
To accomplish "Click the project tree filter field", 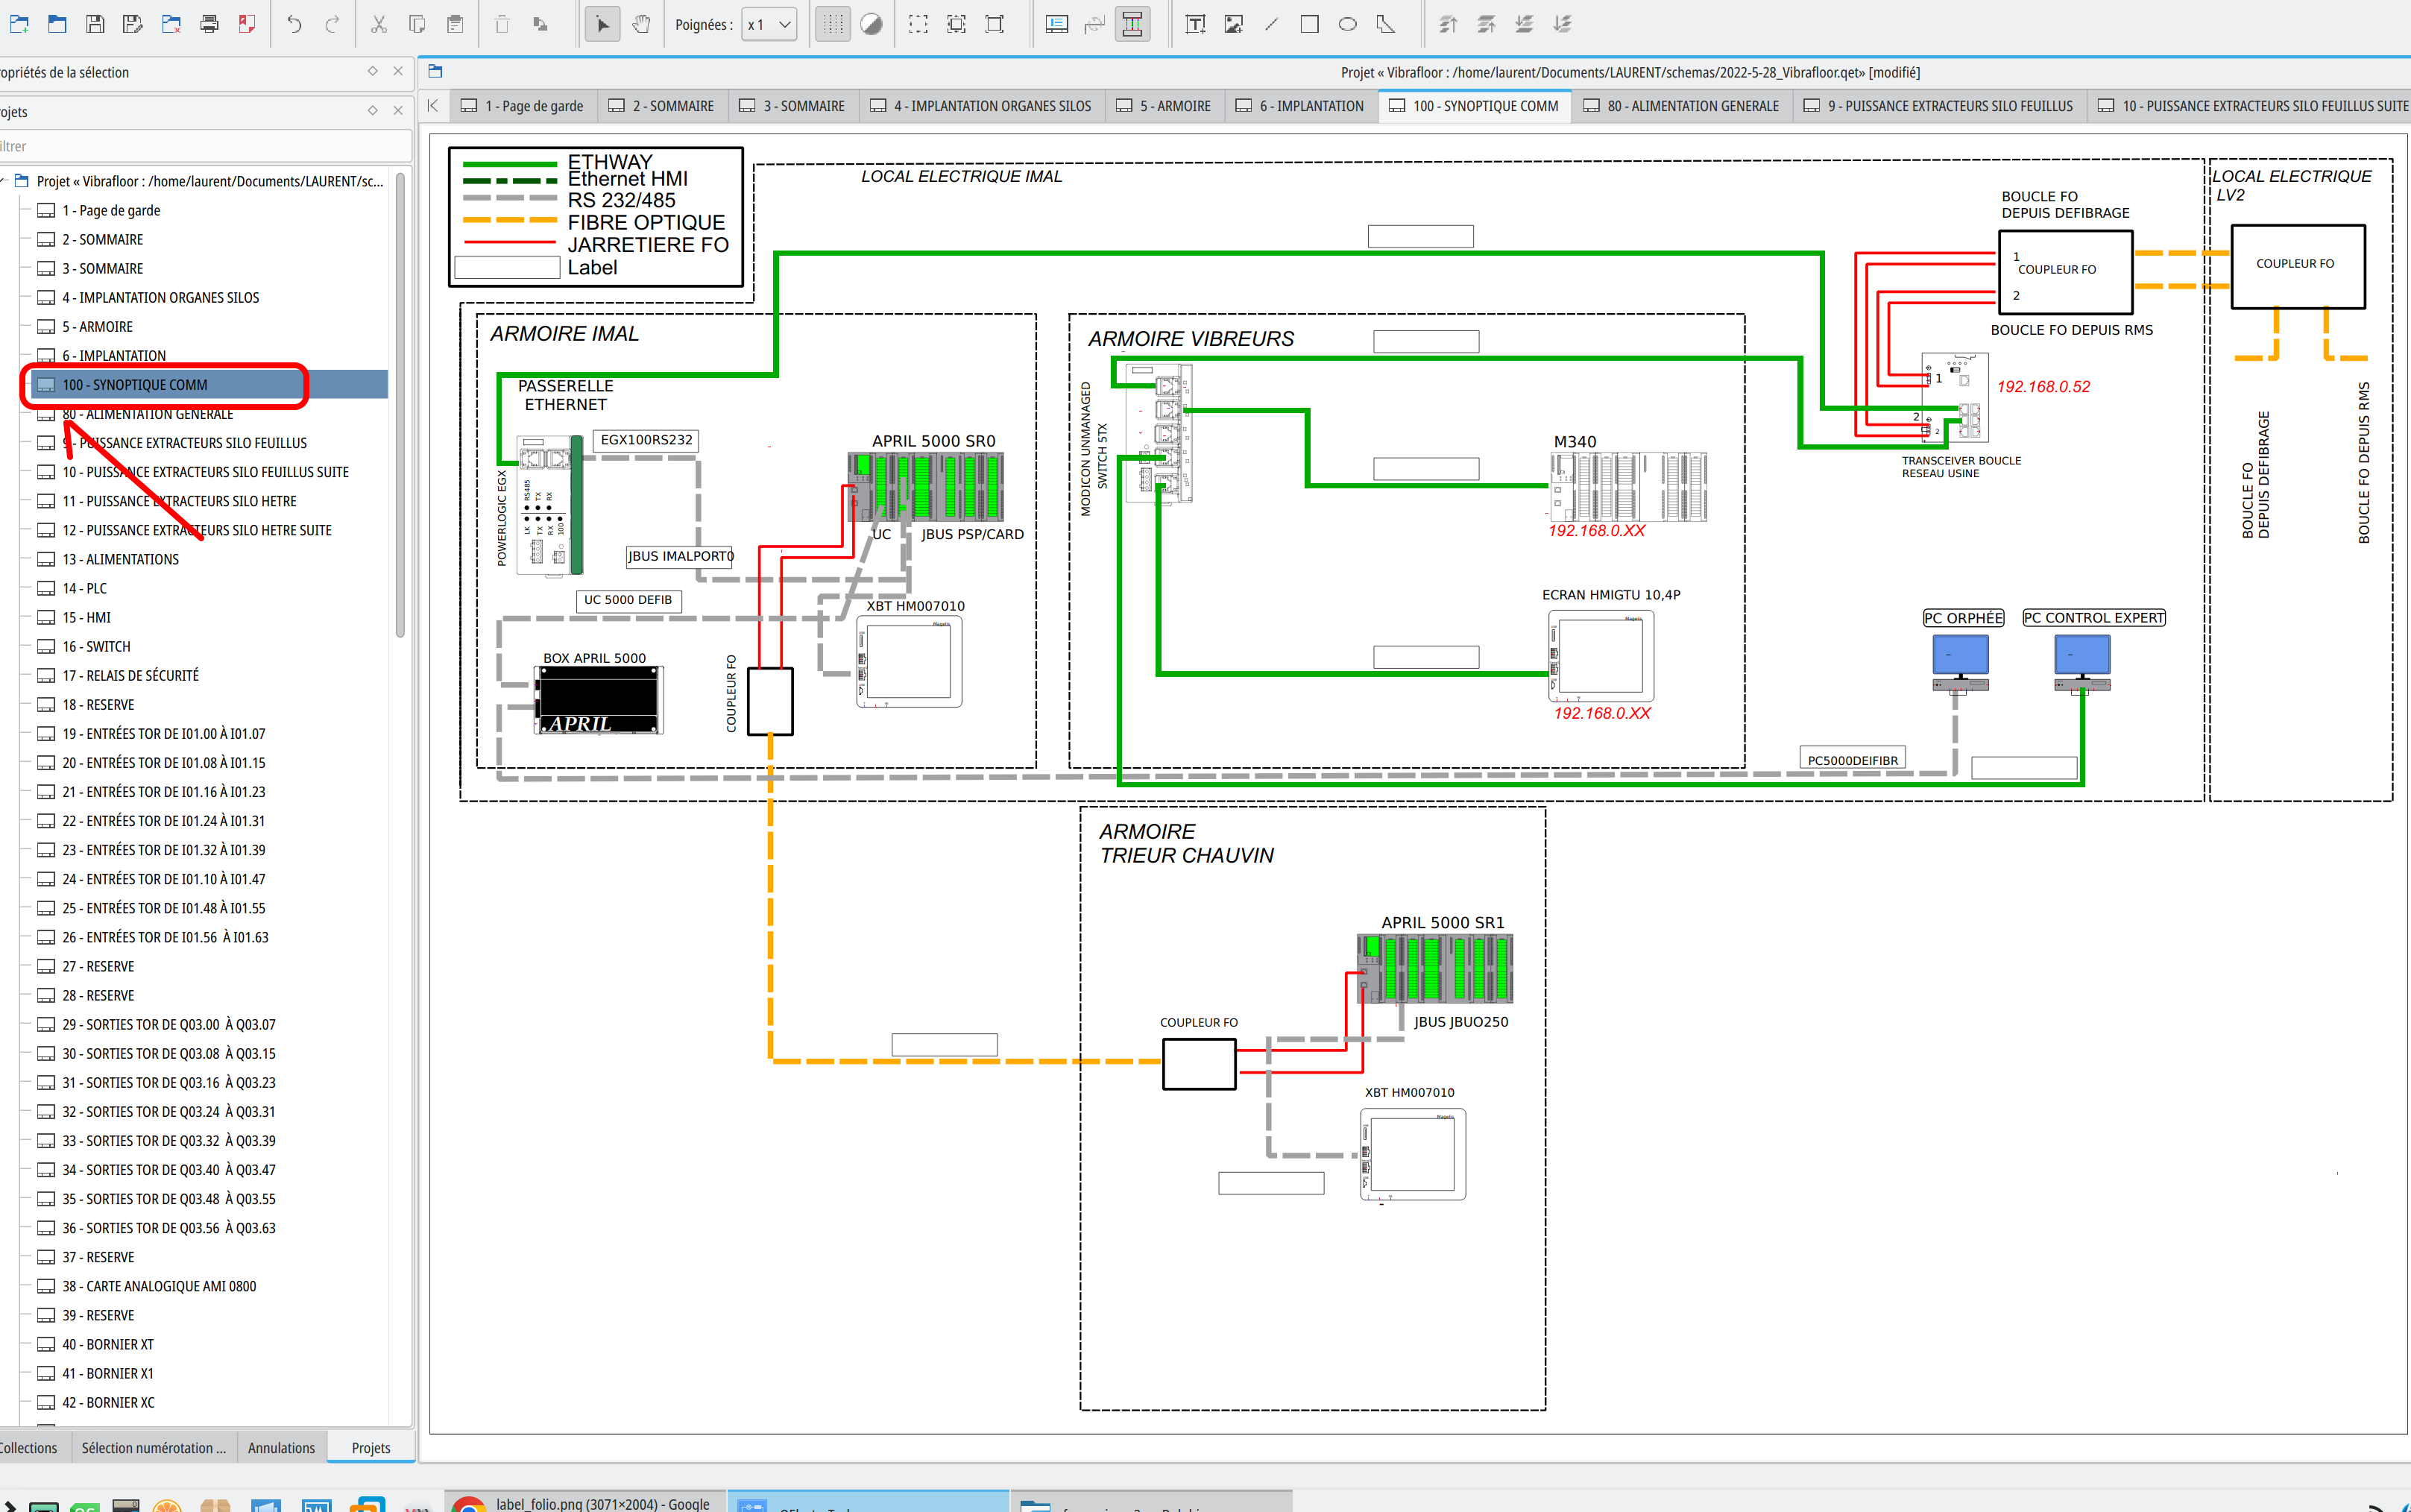I will pyautogui.click(x=205, y=146).
